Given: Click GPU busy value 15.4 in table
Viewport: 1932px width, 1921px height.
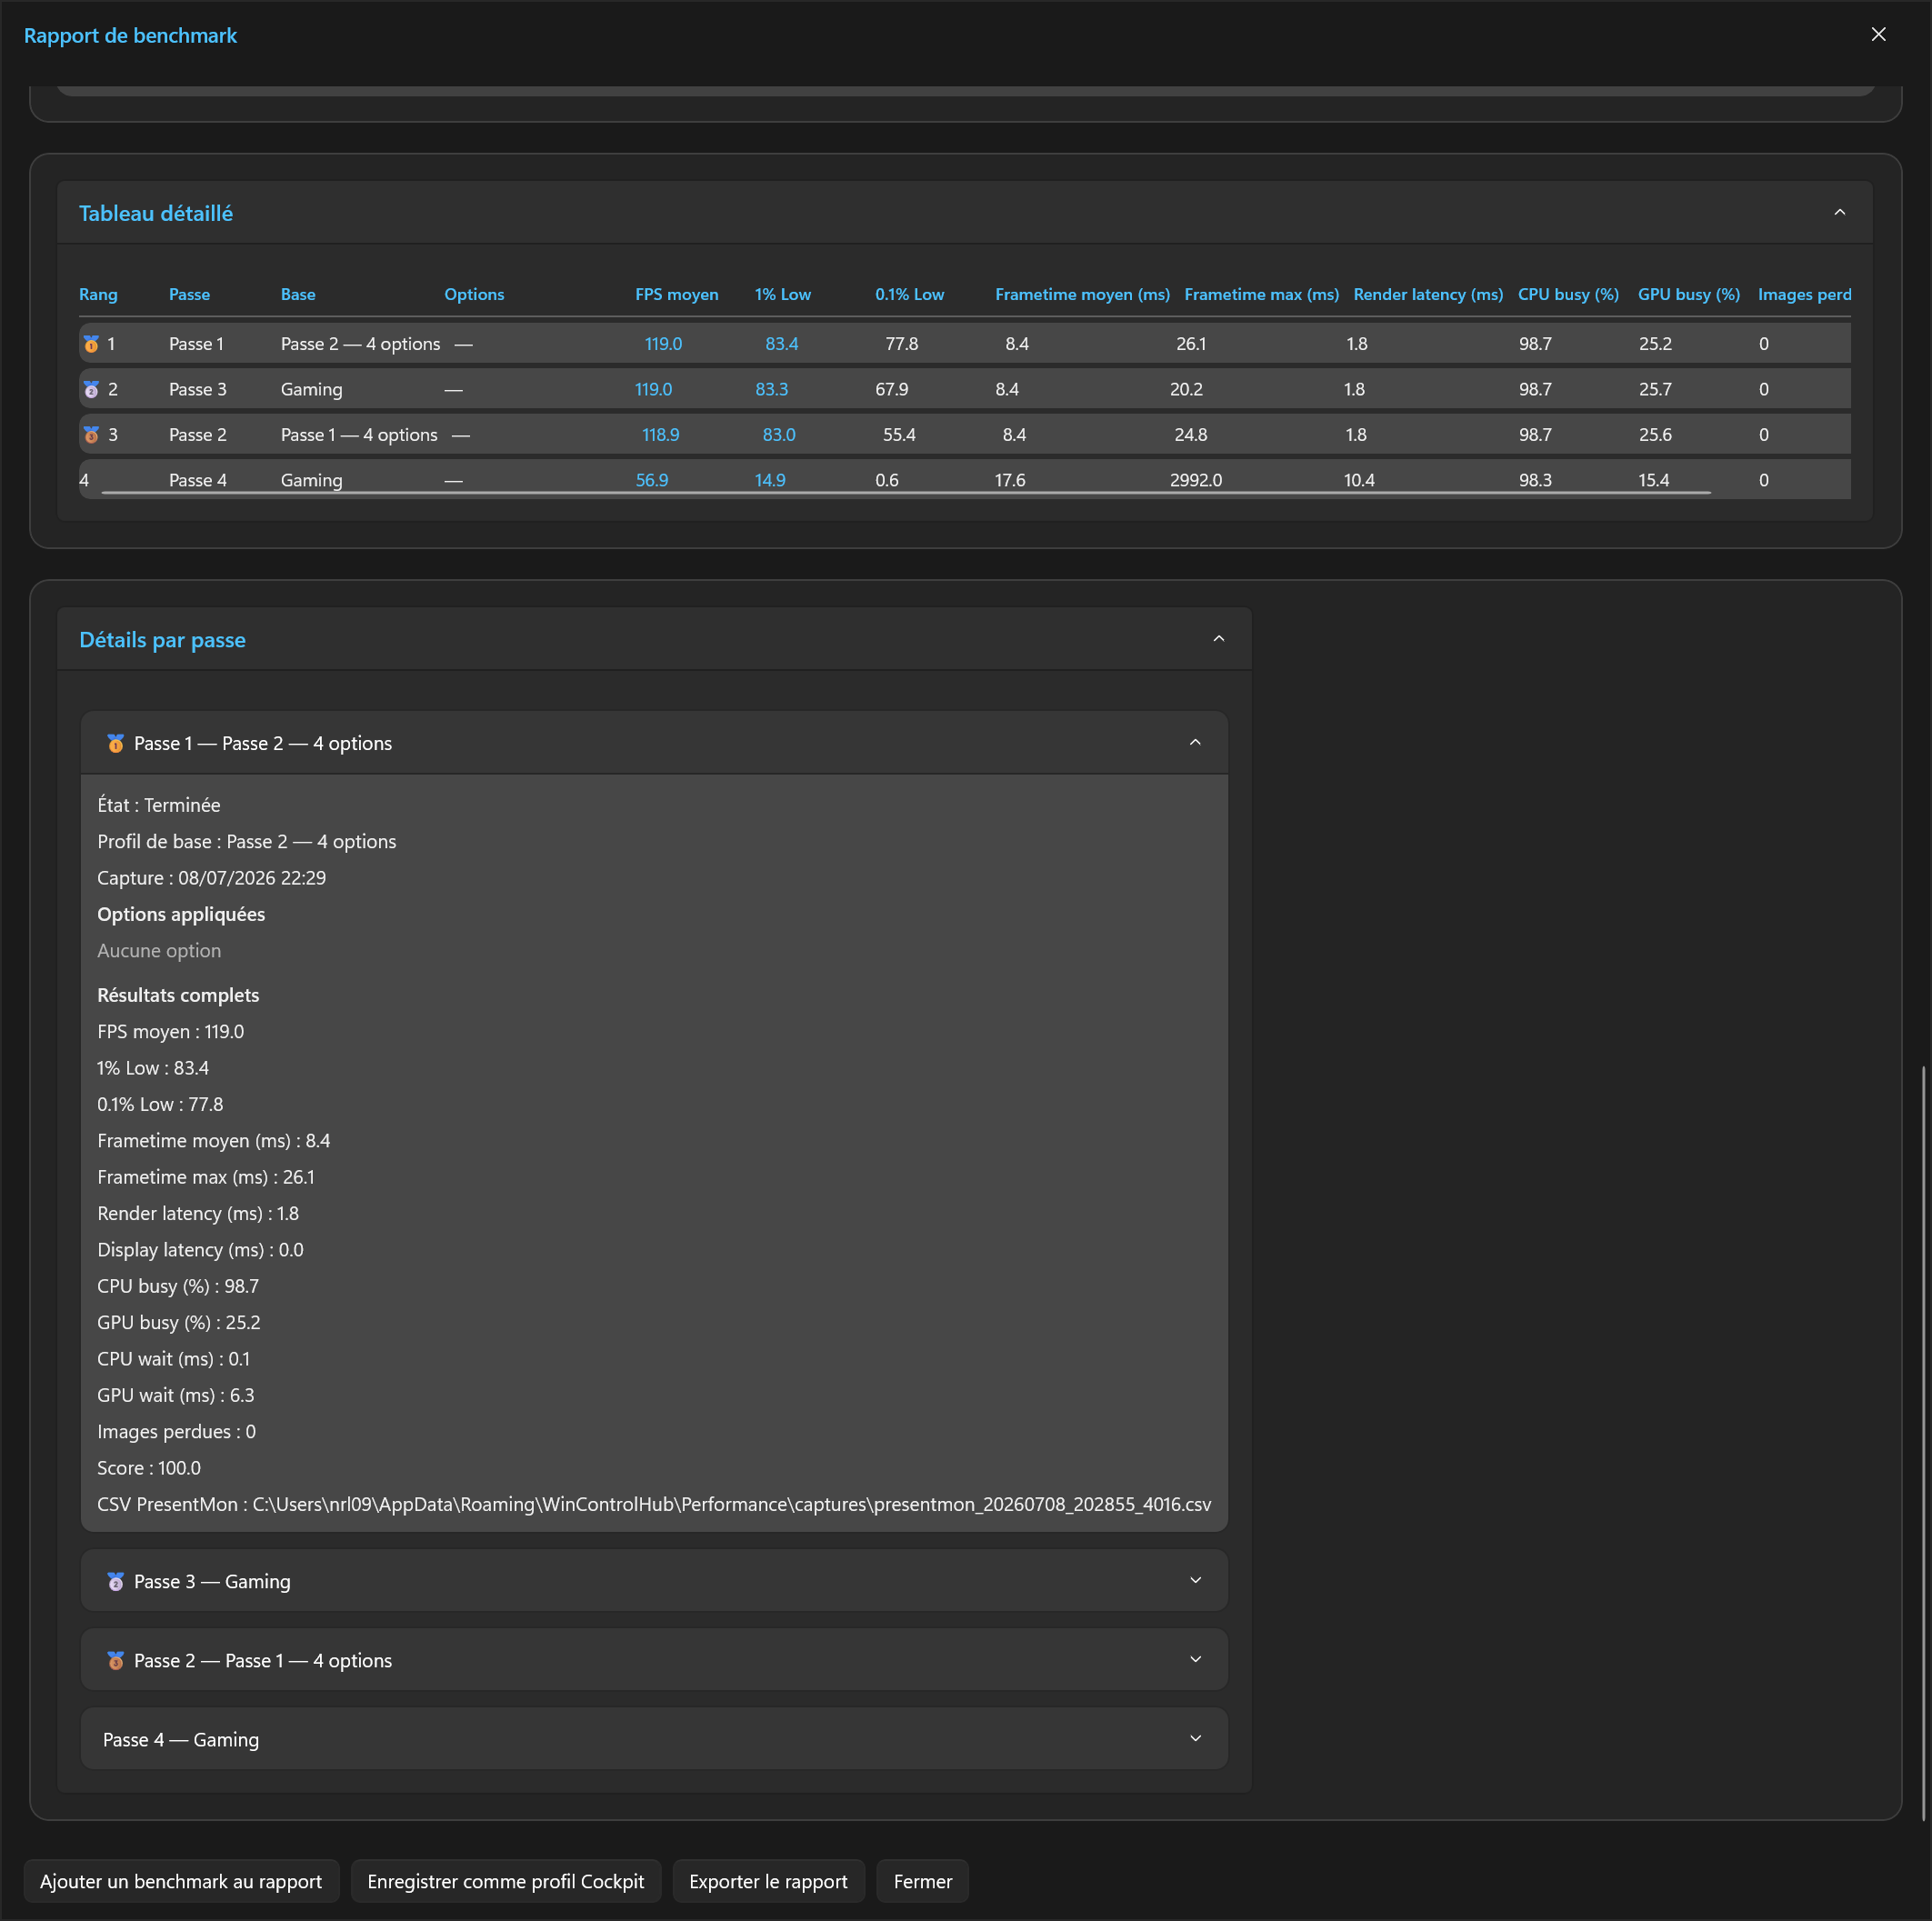Looking at the screenshot, I should 1653,480.
